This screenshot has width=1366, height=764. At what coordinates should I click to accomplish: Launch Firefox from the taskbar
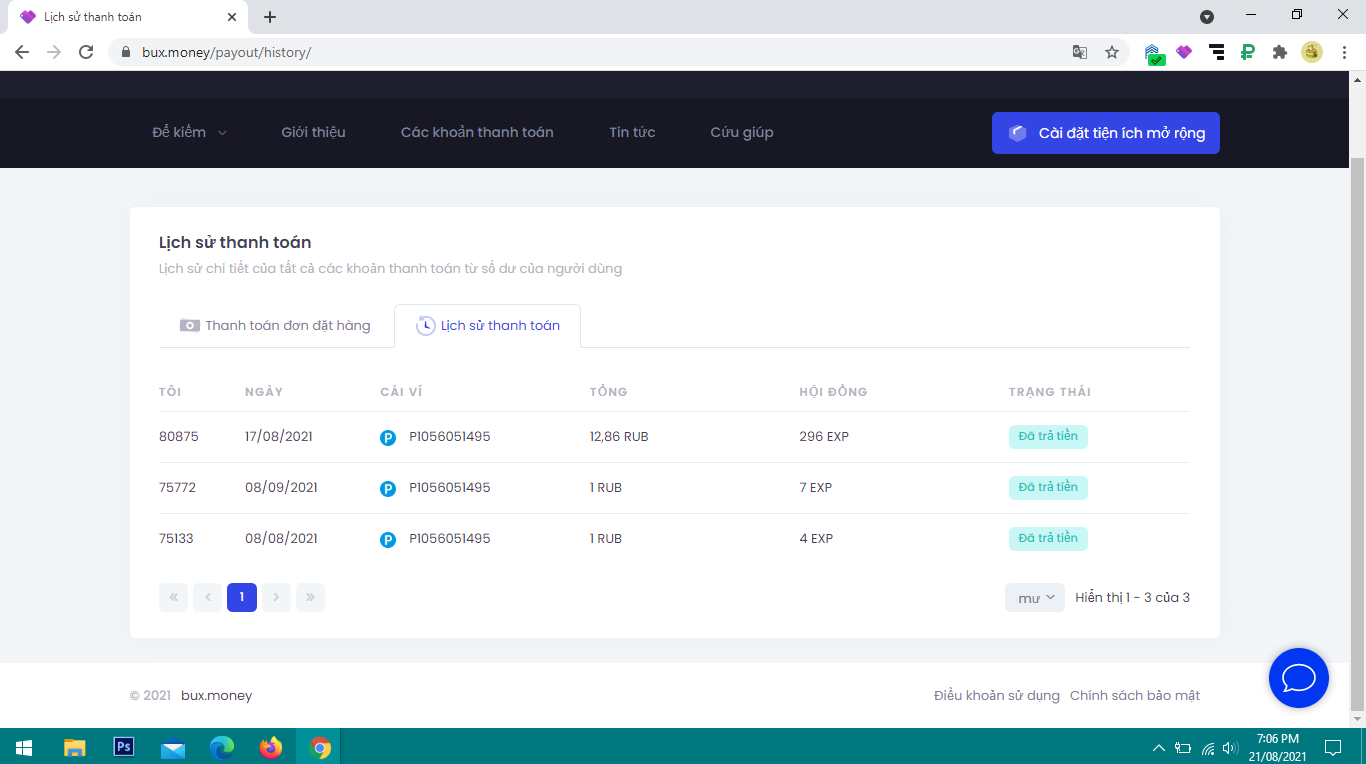click(271, 747)
